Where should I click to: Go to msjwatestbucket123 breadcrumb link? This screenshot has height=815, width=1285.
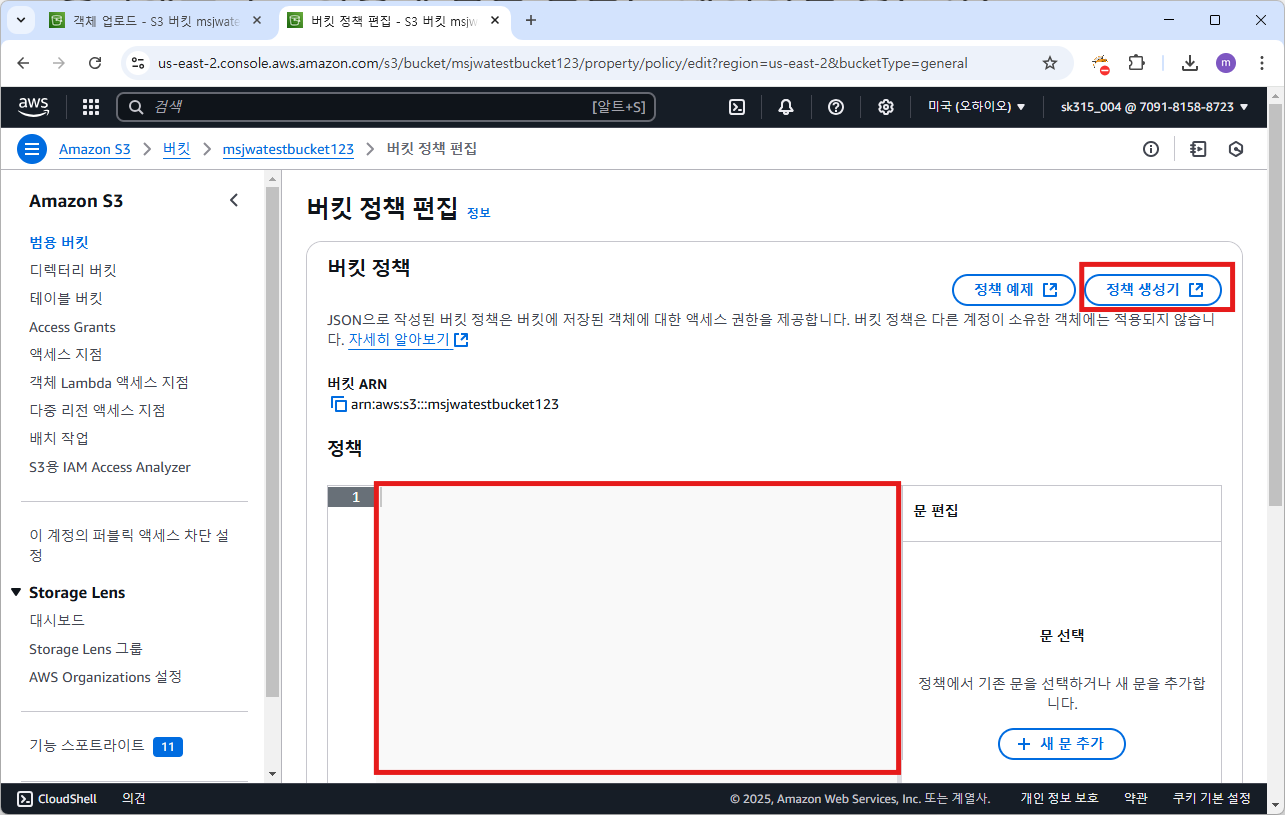[x=288, y=149]
